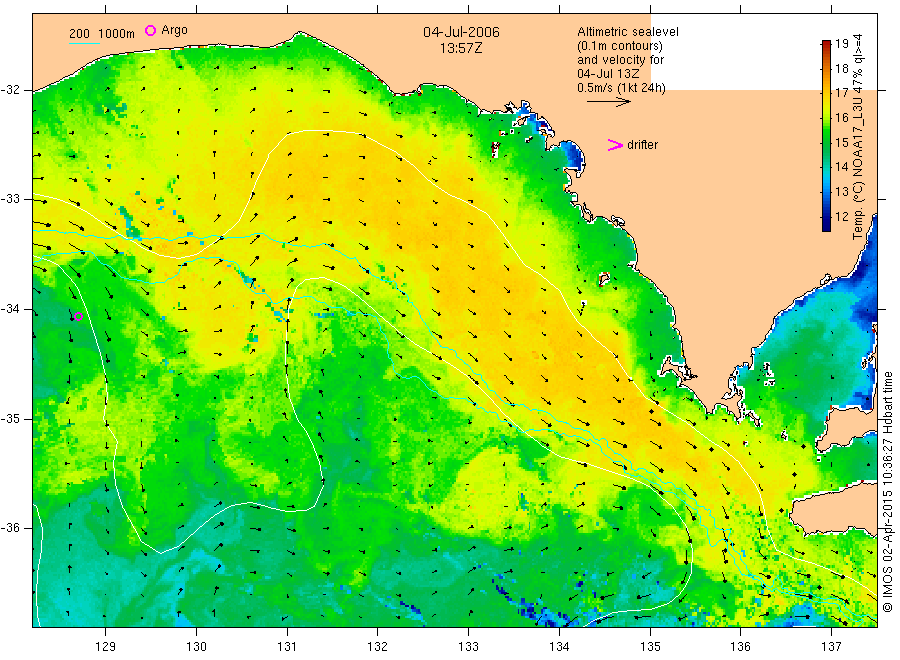900x660 pixels.
Task: Click the magenta drifter arrow symbol in legend
Action: point(615,145)
